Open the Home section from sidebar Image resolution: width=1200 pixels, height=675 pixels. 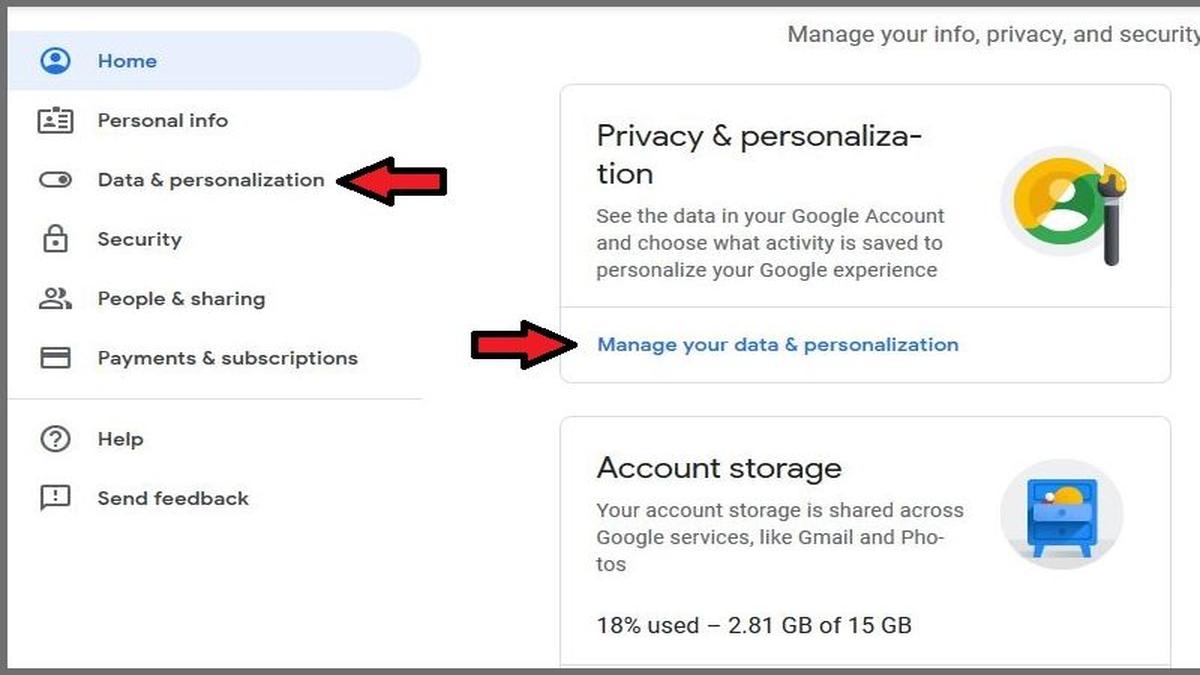[x=127, y=60]
